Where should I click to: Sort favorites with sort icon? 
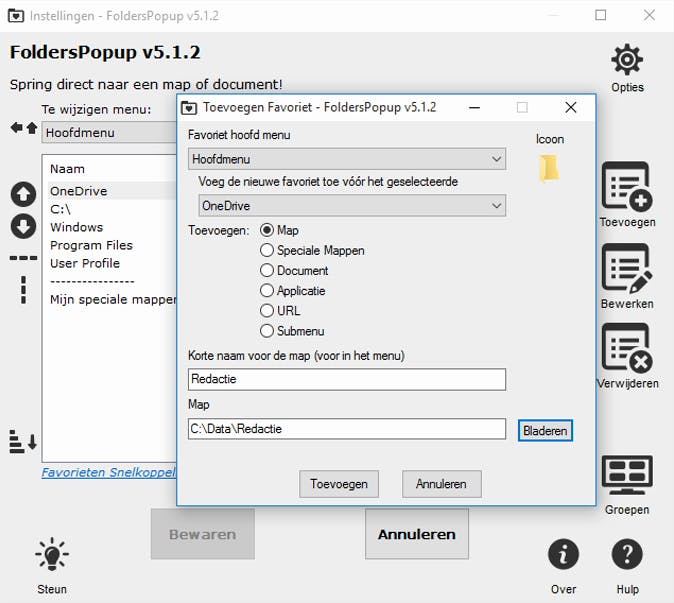(23, 441)
